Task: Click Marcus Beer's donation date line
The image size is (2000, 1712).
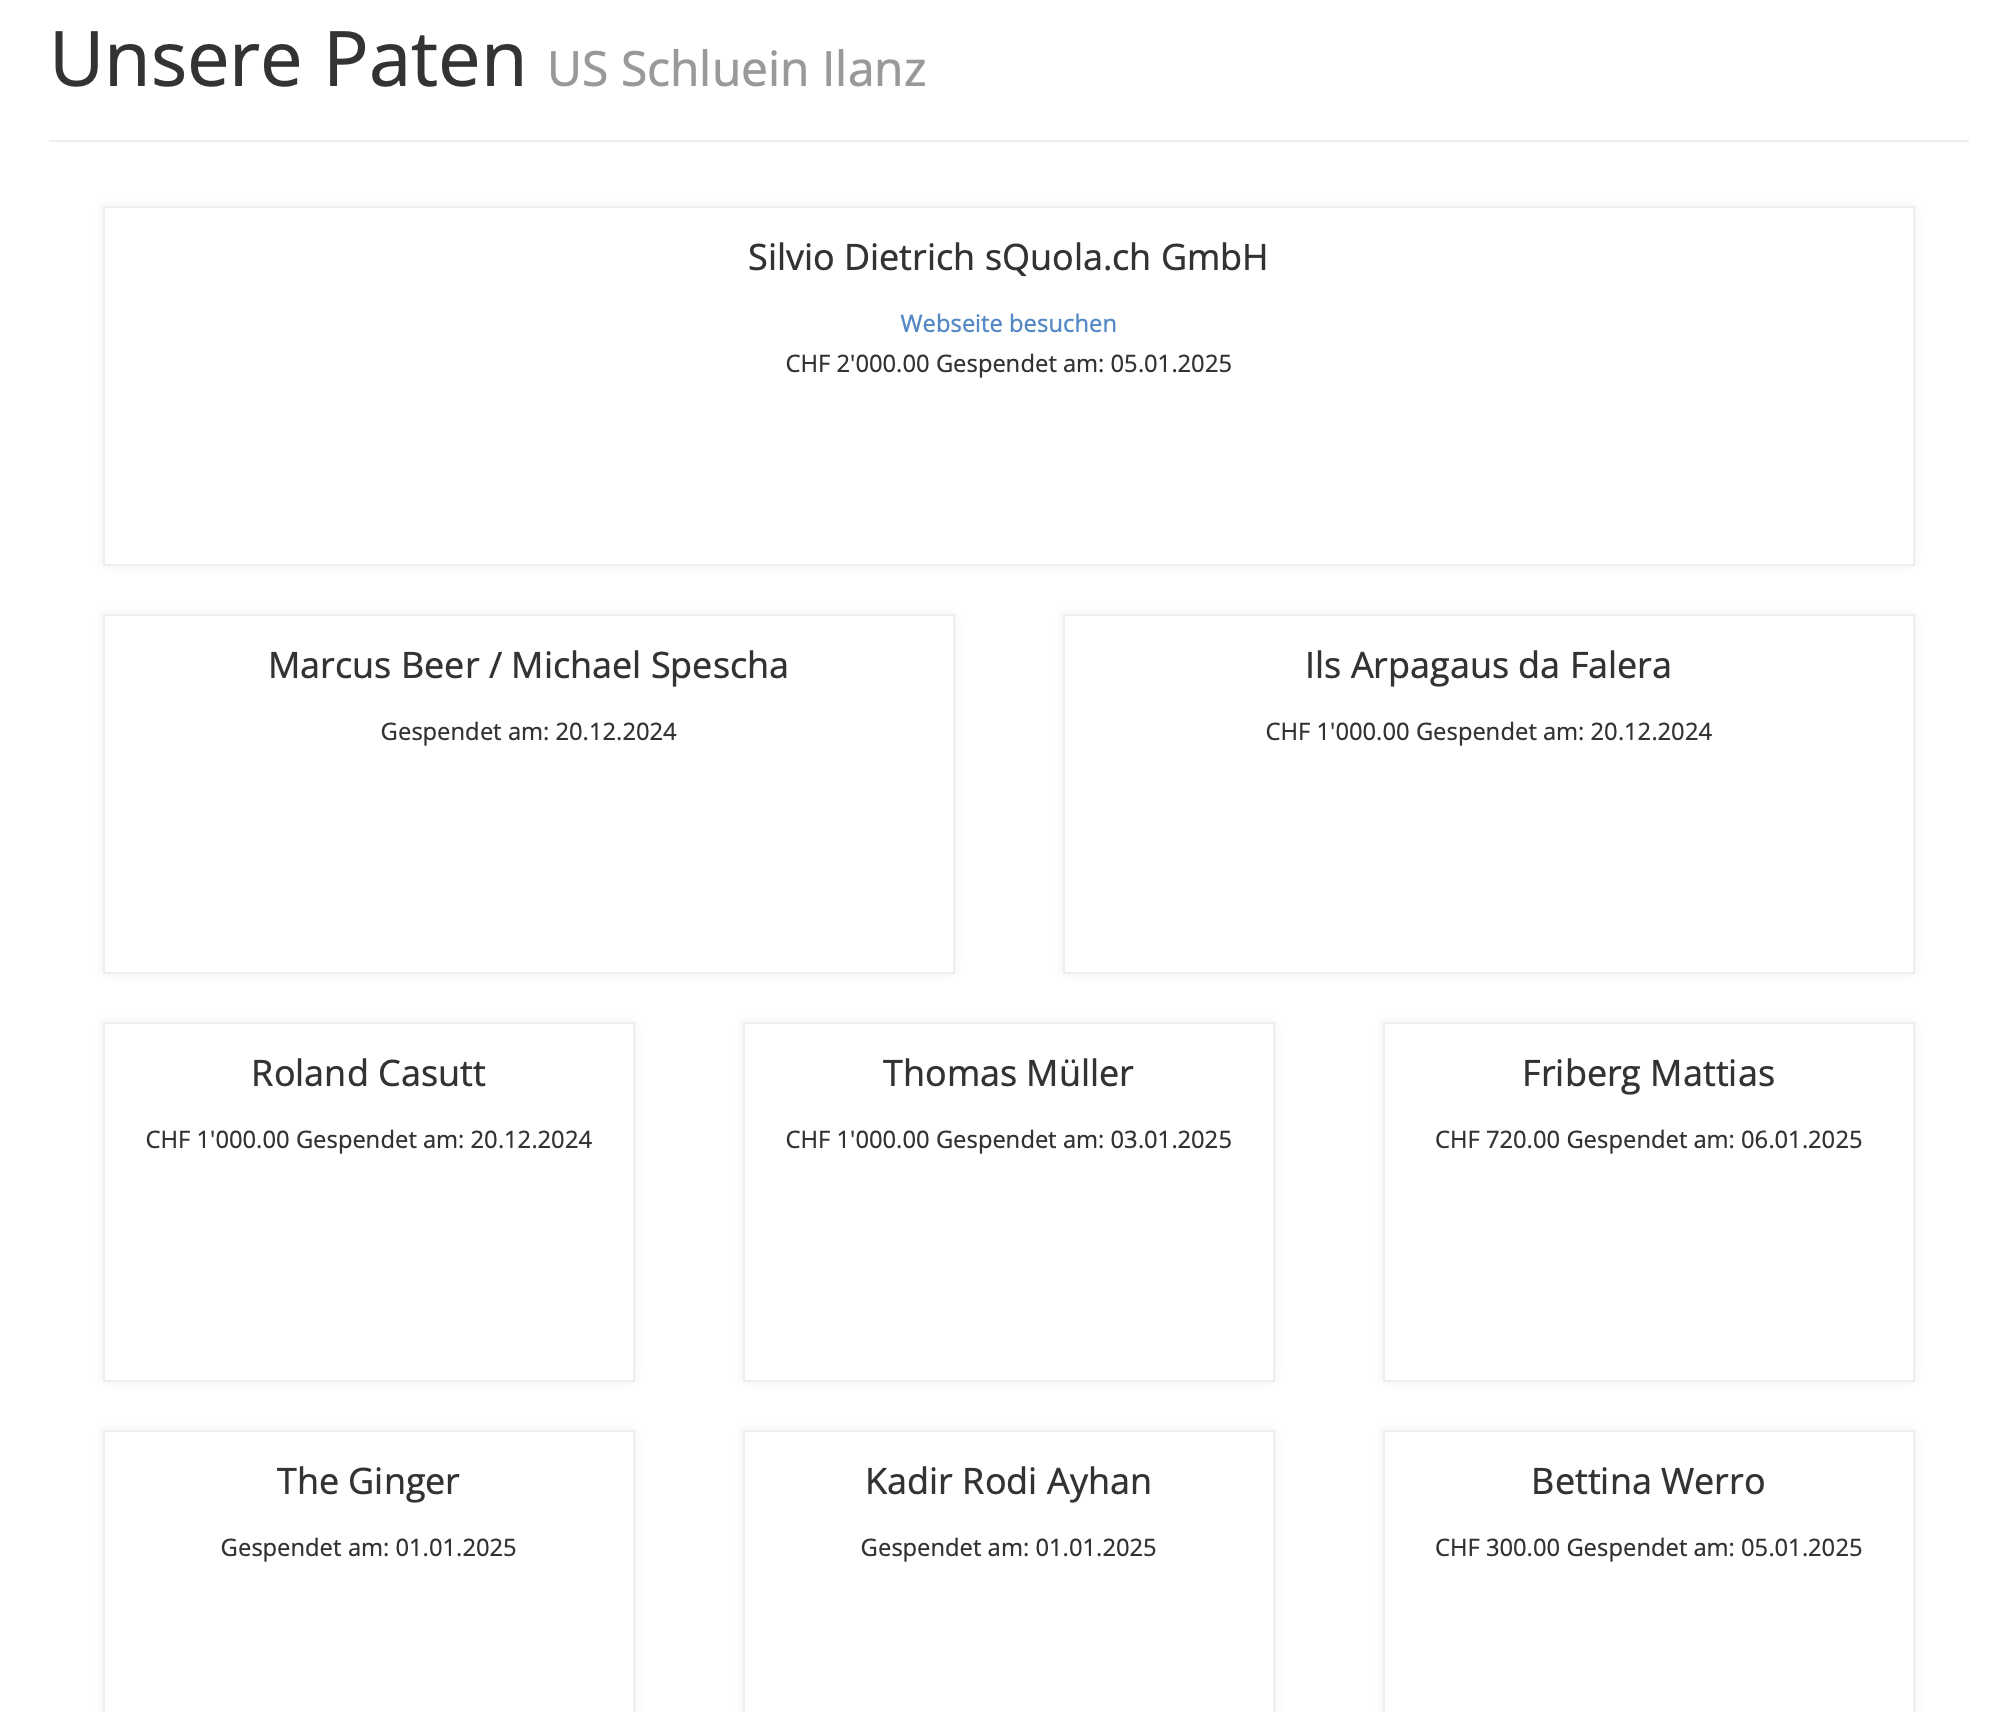Action: tap(528, 731)
